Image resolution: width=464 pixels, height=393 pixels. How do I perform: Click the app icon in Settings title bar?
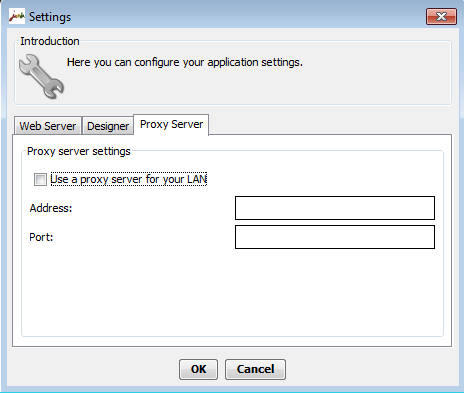[x=16, y=16]
